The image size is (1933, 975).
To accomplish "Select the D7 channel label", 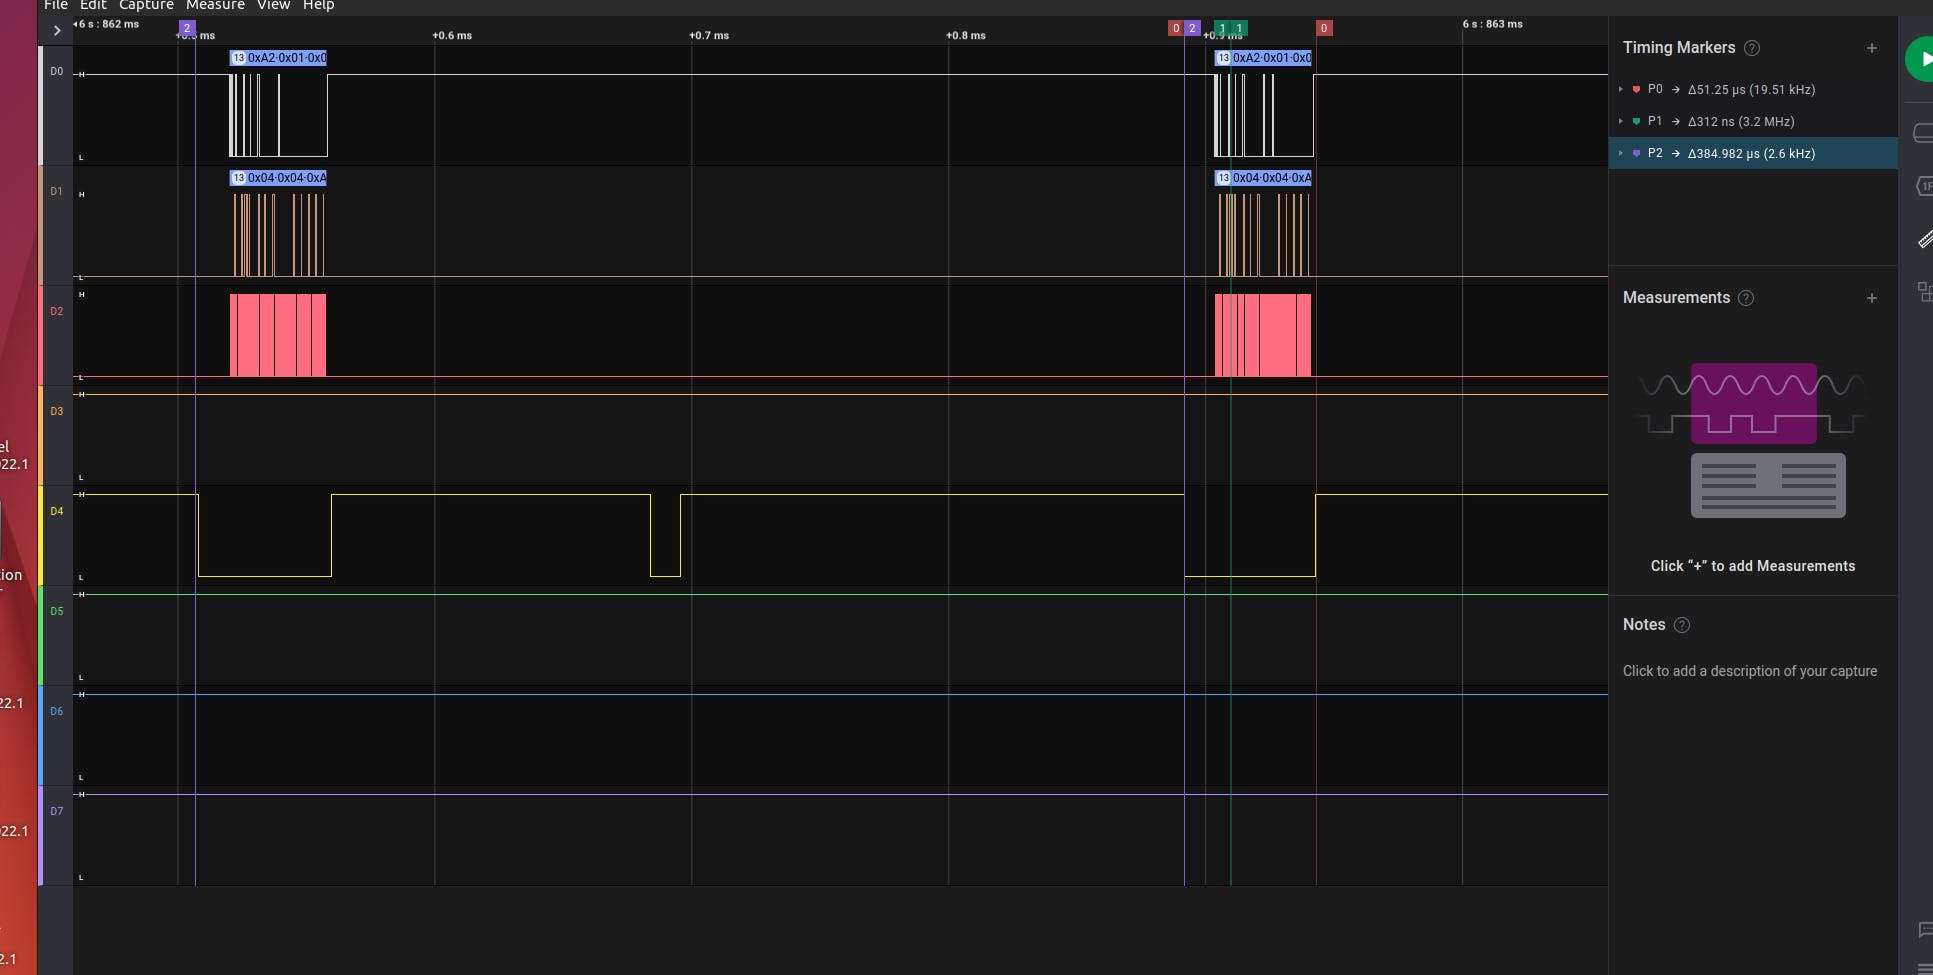I will pos(57,811).
